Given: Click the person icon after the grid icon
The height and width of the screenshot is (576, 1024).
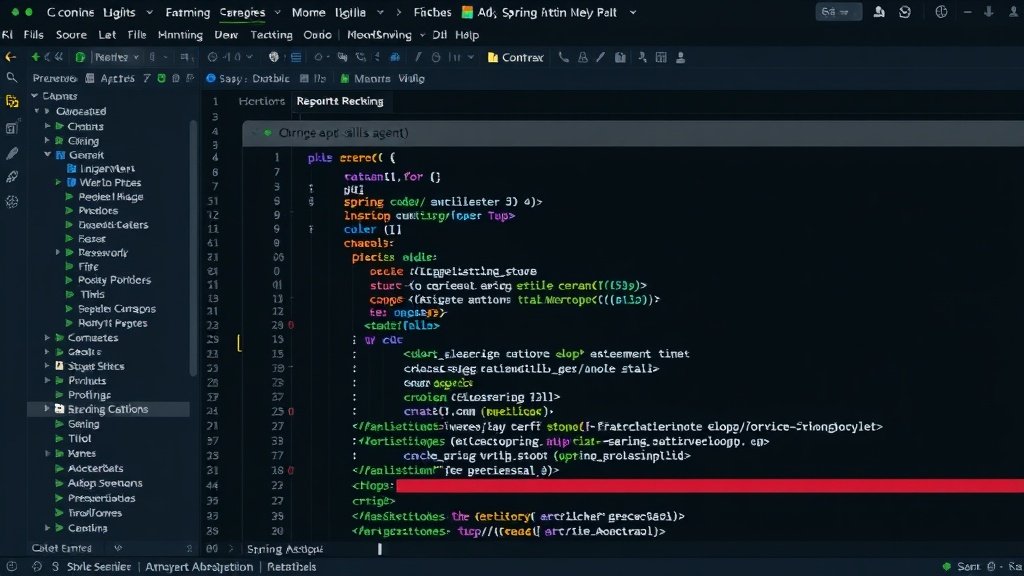Looking at the screenshot, I should pos(680,57).
